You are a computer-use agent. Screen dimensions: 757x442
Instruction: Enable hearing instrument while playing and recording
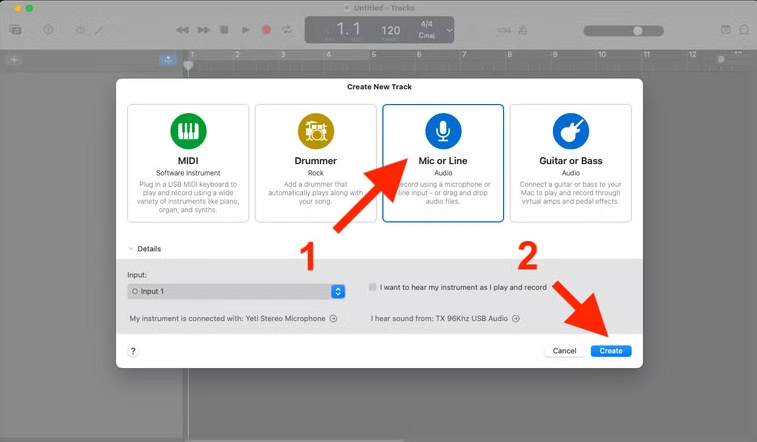click(373, 287)
